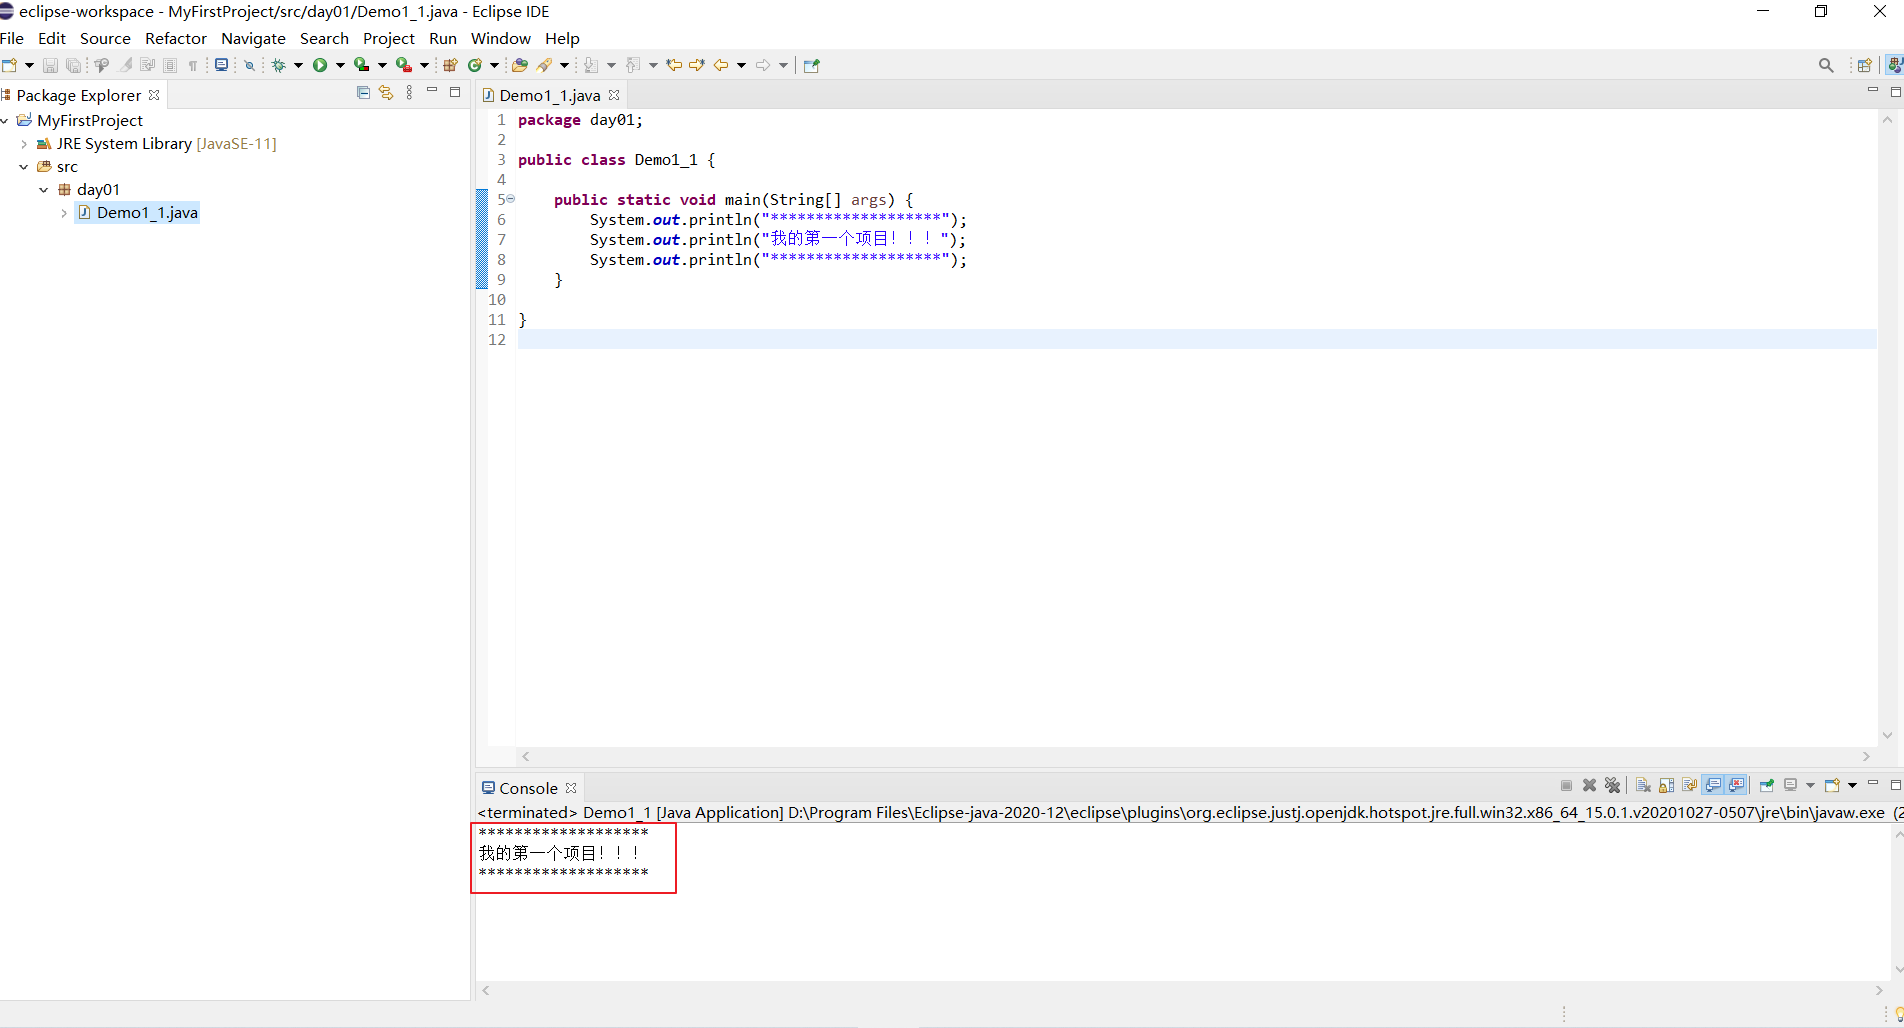The image size is (1904, 1028).
Task: Collapse All in Package Explorer
Action: pyautogui.click(x=363, y=93)
